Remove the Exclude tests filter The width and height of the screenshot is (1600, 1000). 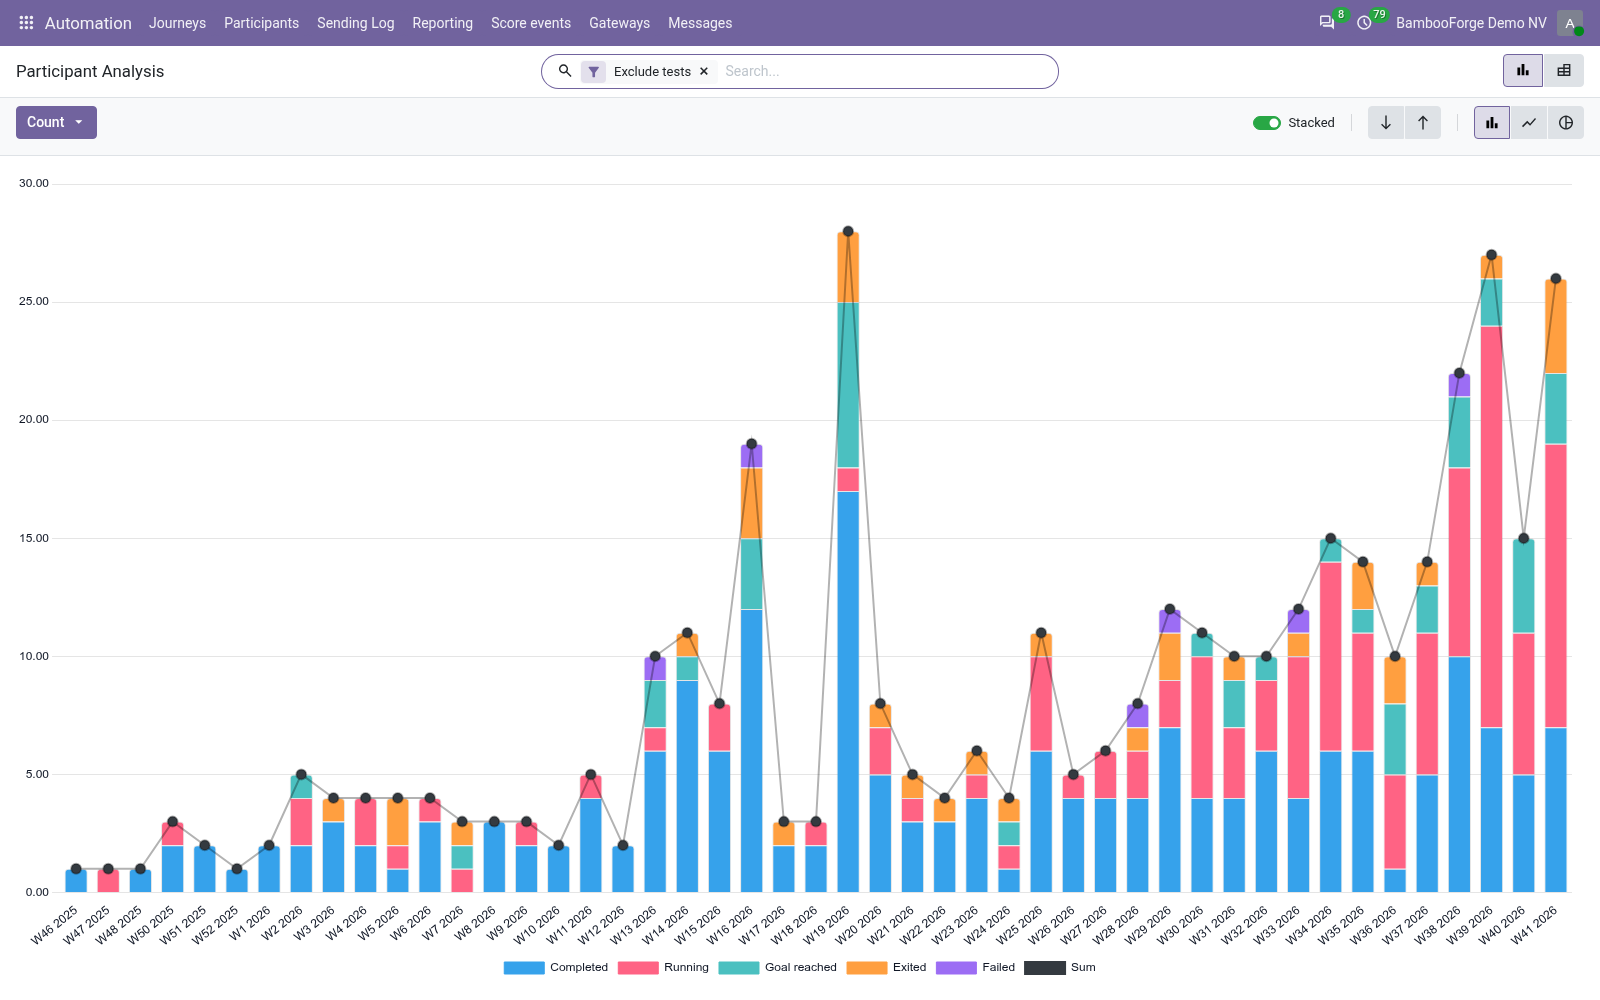704,72
